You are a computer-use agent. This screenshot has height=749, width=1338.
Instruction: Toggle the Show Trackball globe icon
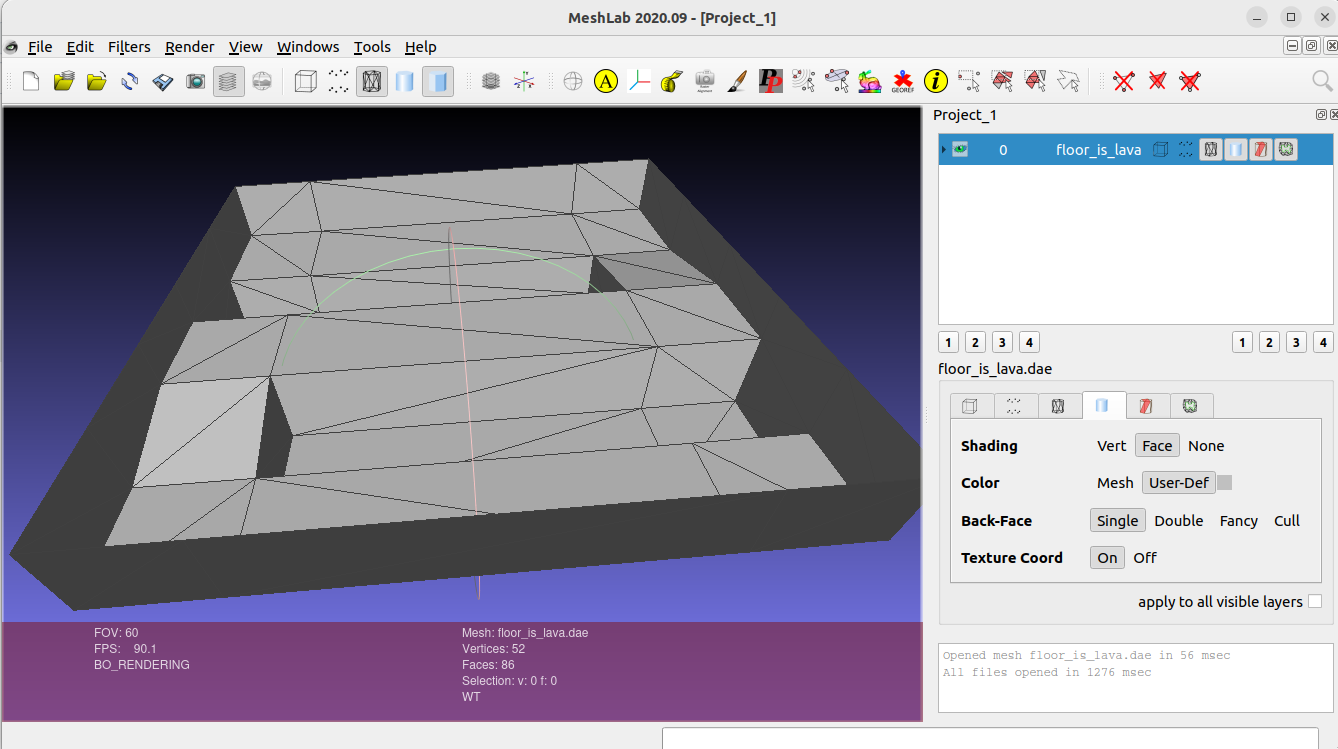[573, 81]
